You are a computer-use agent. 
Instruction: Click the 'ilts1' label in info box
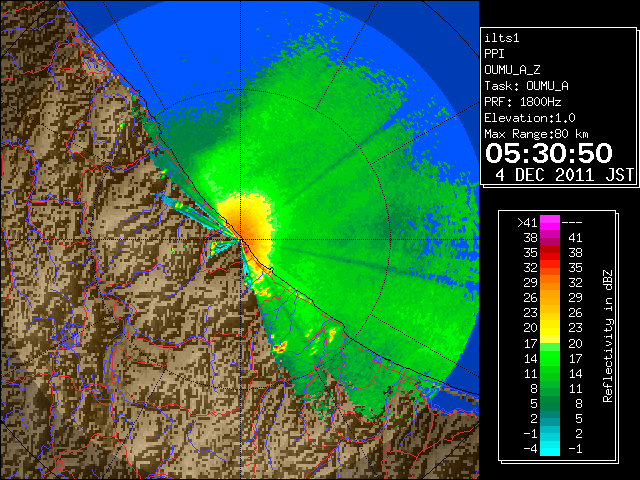[502, 38]
